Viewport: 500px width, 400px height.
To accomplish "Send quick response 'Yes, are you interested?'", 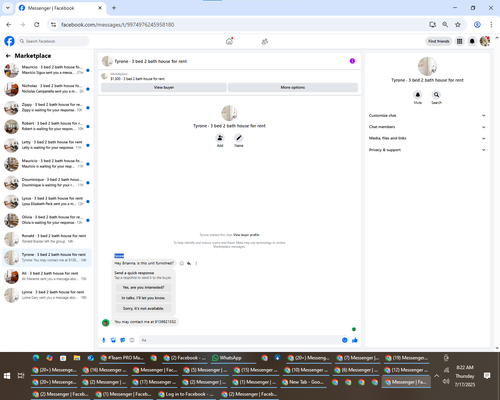I will [x=143, y=287].
